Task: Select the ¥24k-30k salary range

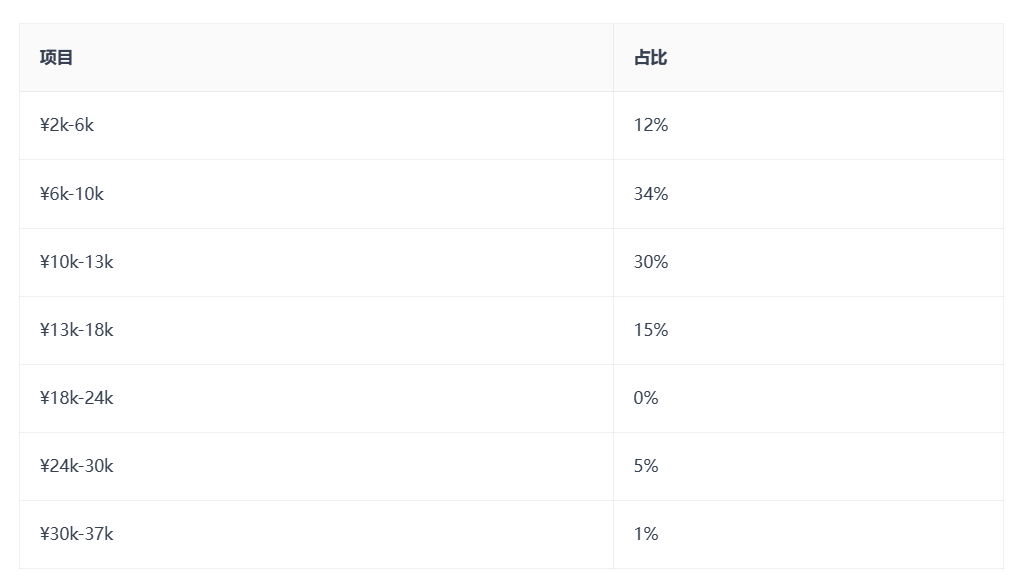Action: (77, 466)
